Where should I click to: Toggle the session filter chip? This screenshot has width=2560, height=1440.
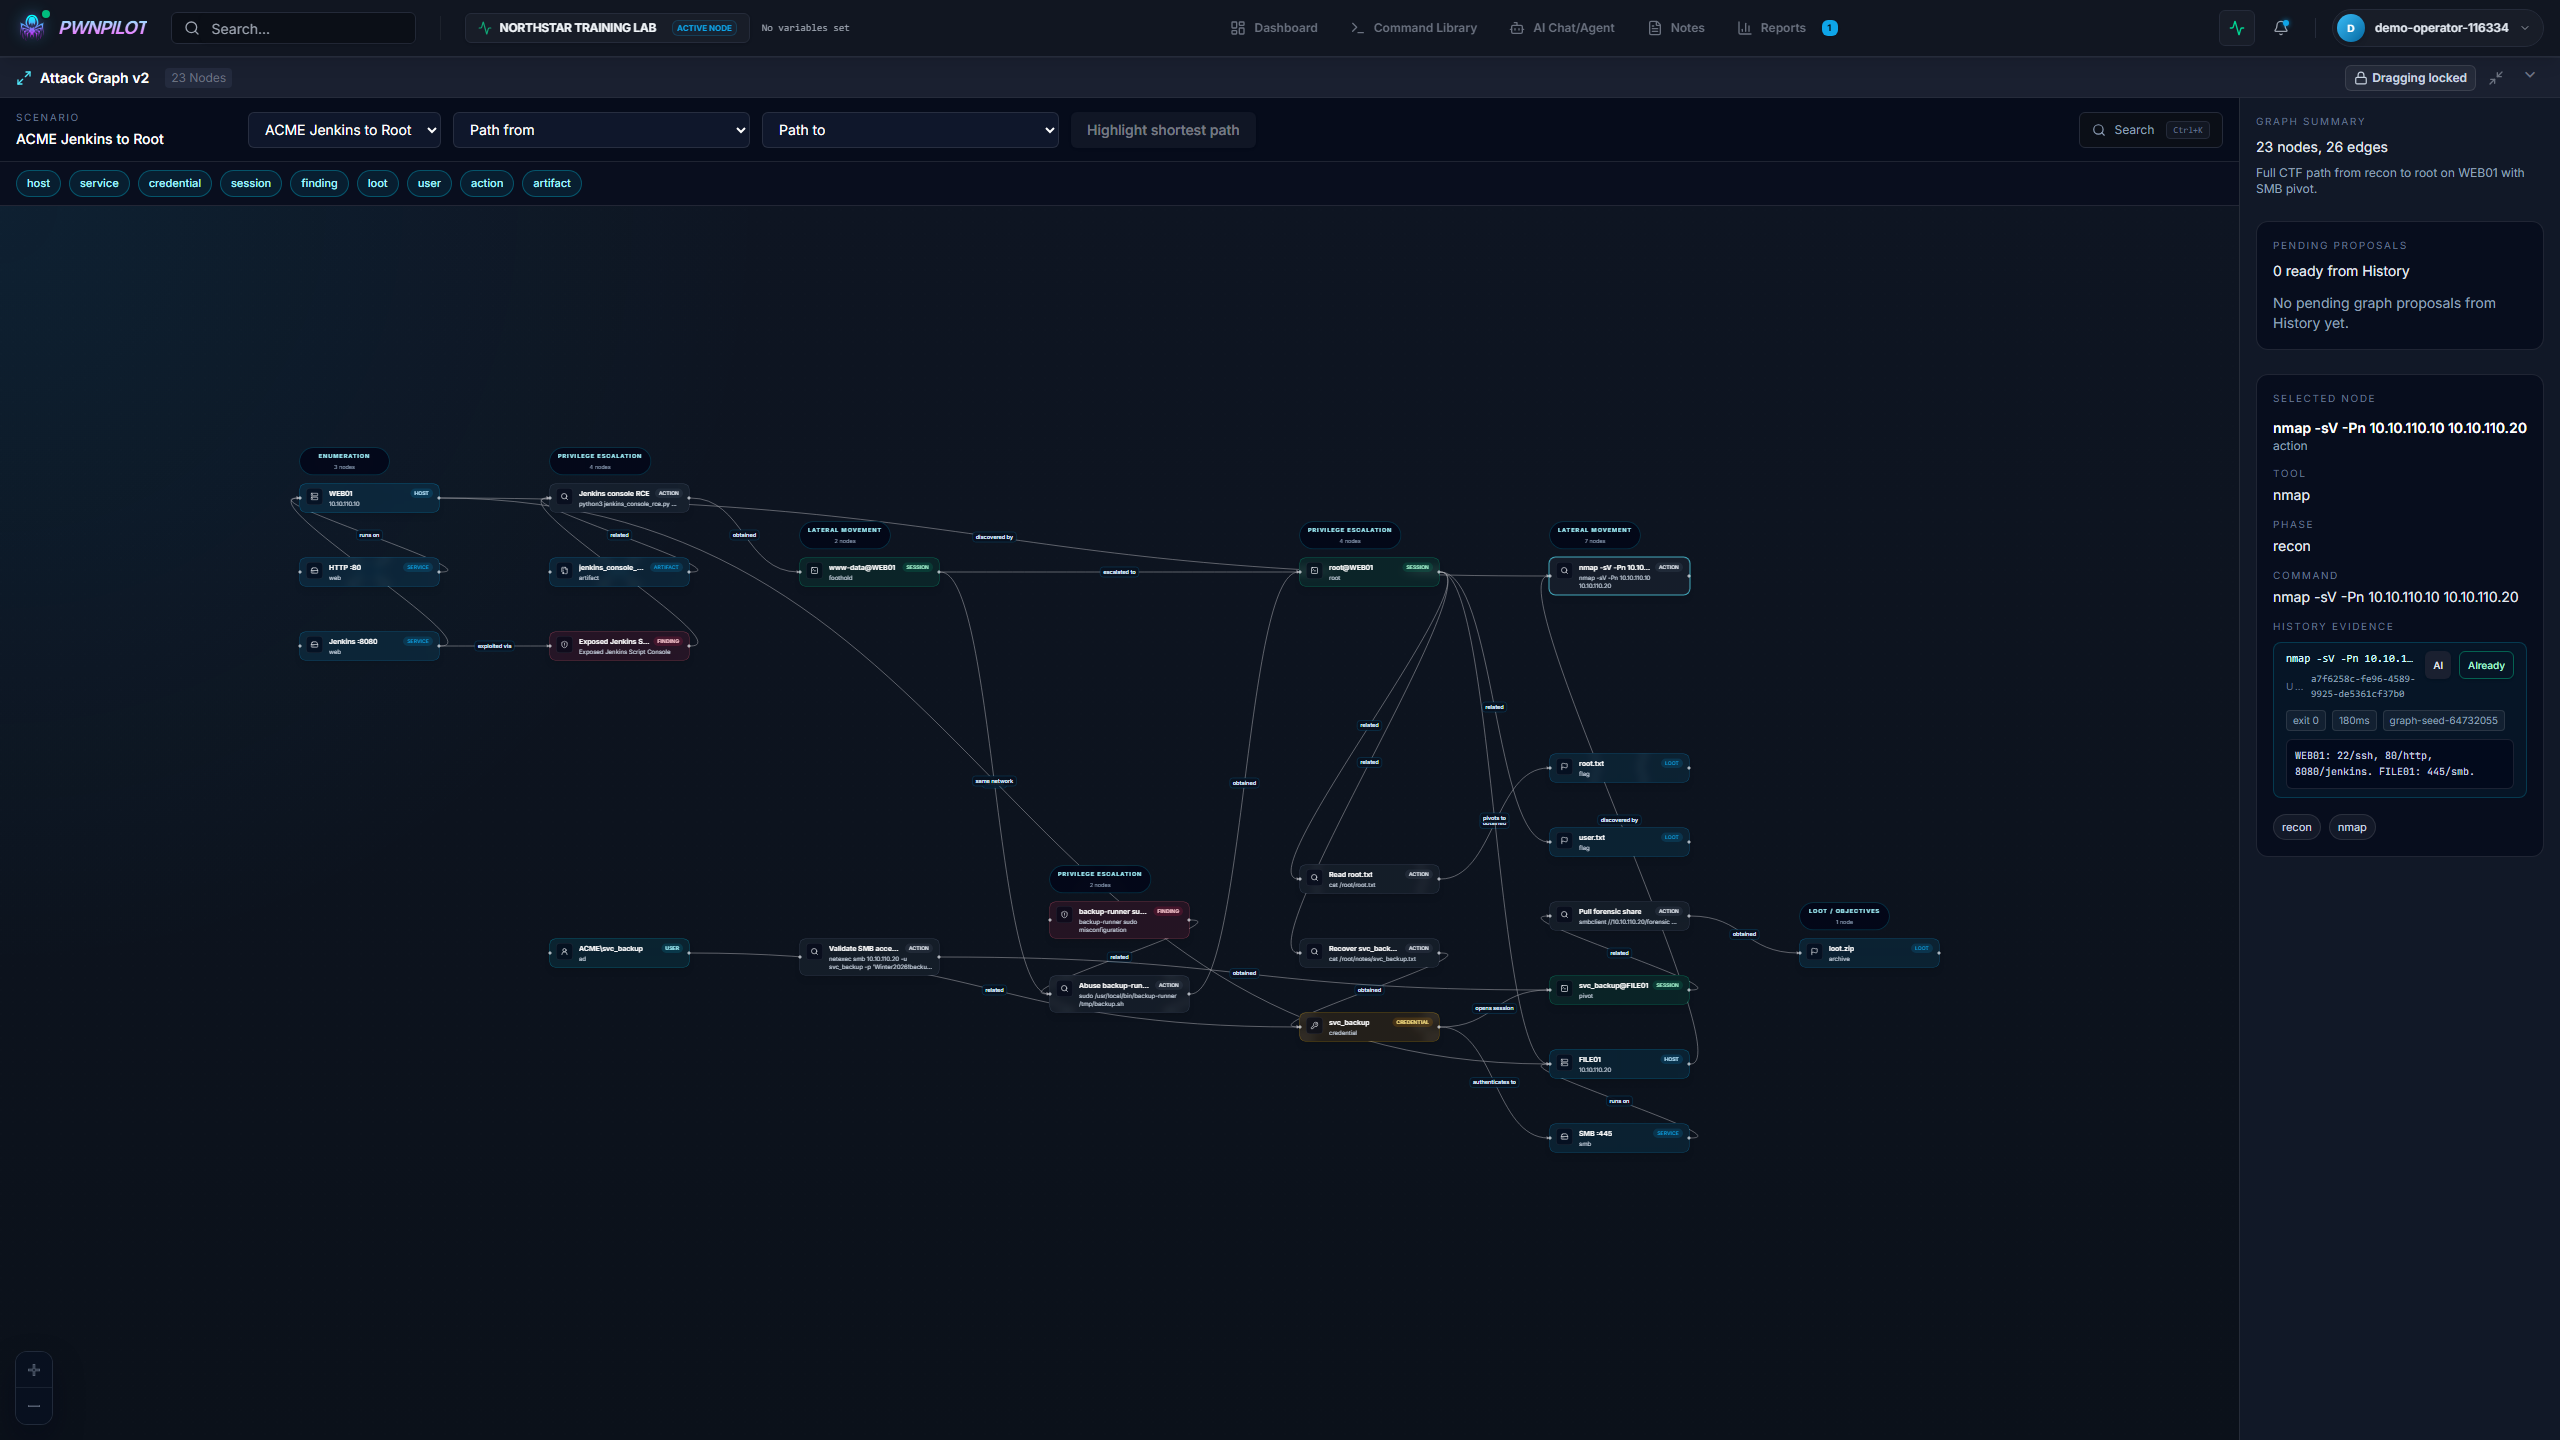pyautogui.click(x=251, y=183)
